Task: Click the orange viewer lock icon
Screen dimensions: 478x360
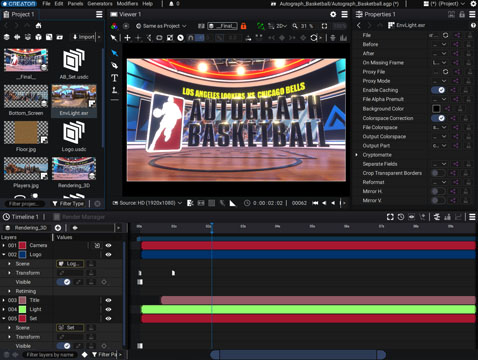Action: tap(244, 26)
